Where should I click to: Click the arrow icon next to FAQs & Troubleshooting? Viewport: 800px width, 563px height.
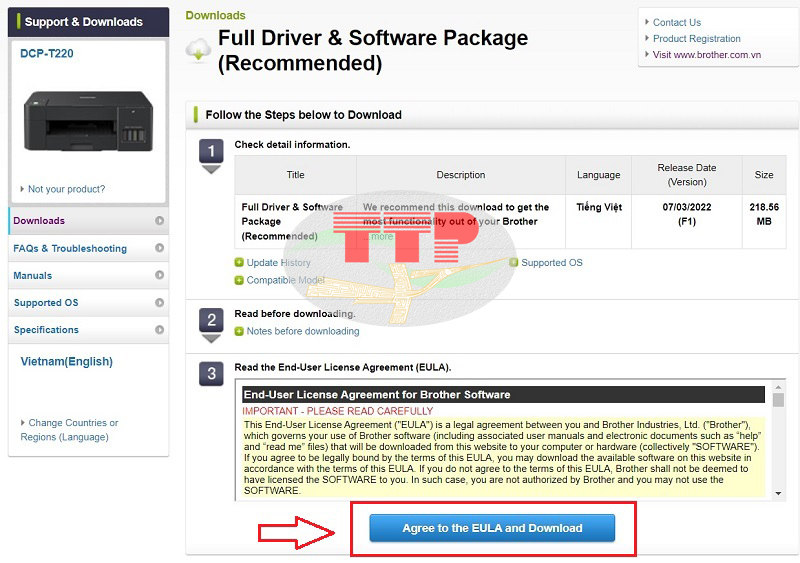[x=160, y=248]
